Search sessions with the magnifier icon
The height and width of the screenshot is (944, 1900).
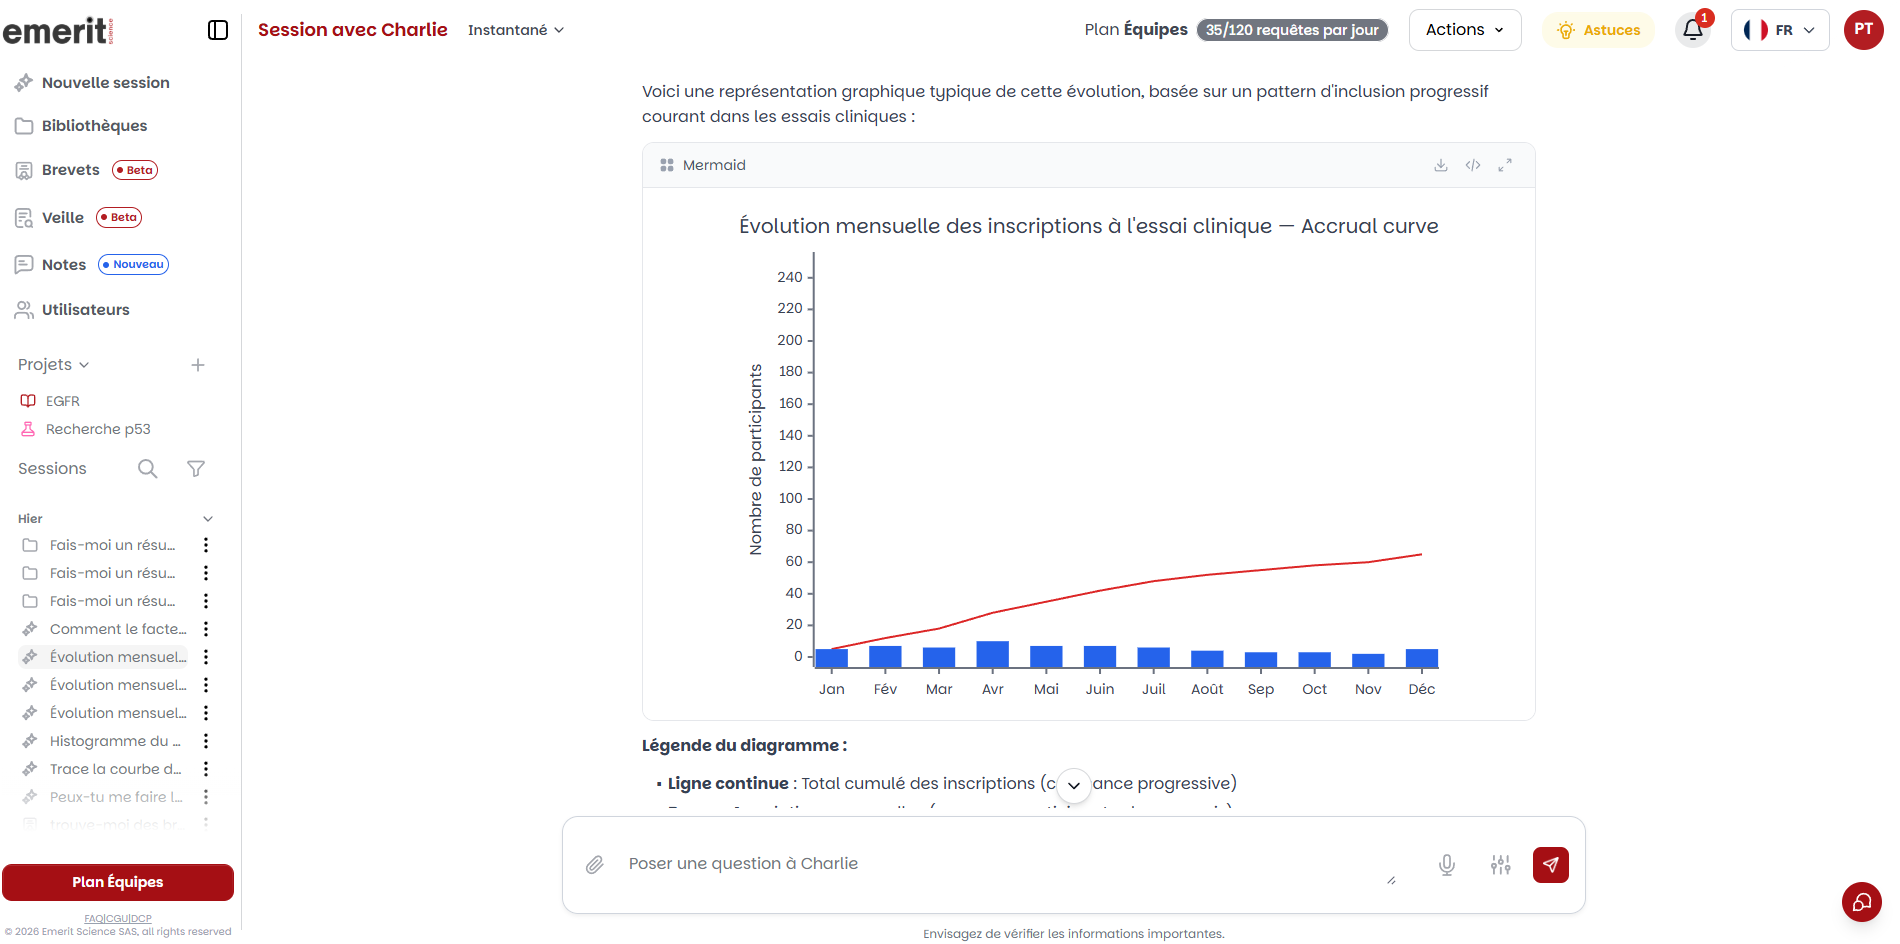tap(147, 469)
